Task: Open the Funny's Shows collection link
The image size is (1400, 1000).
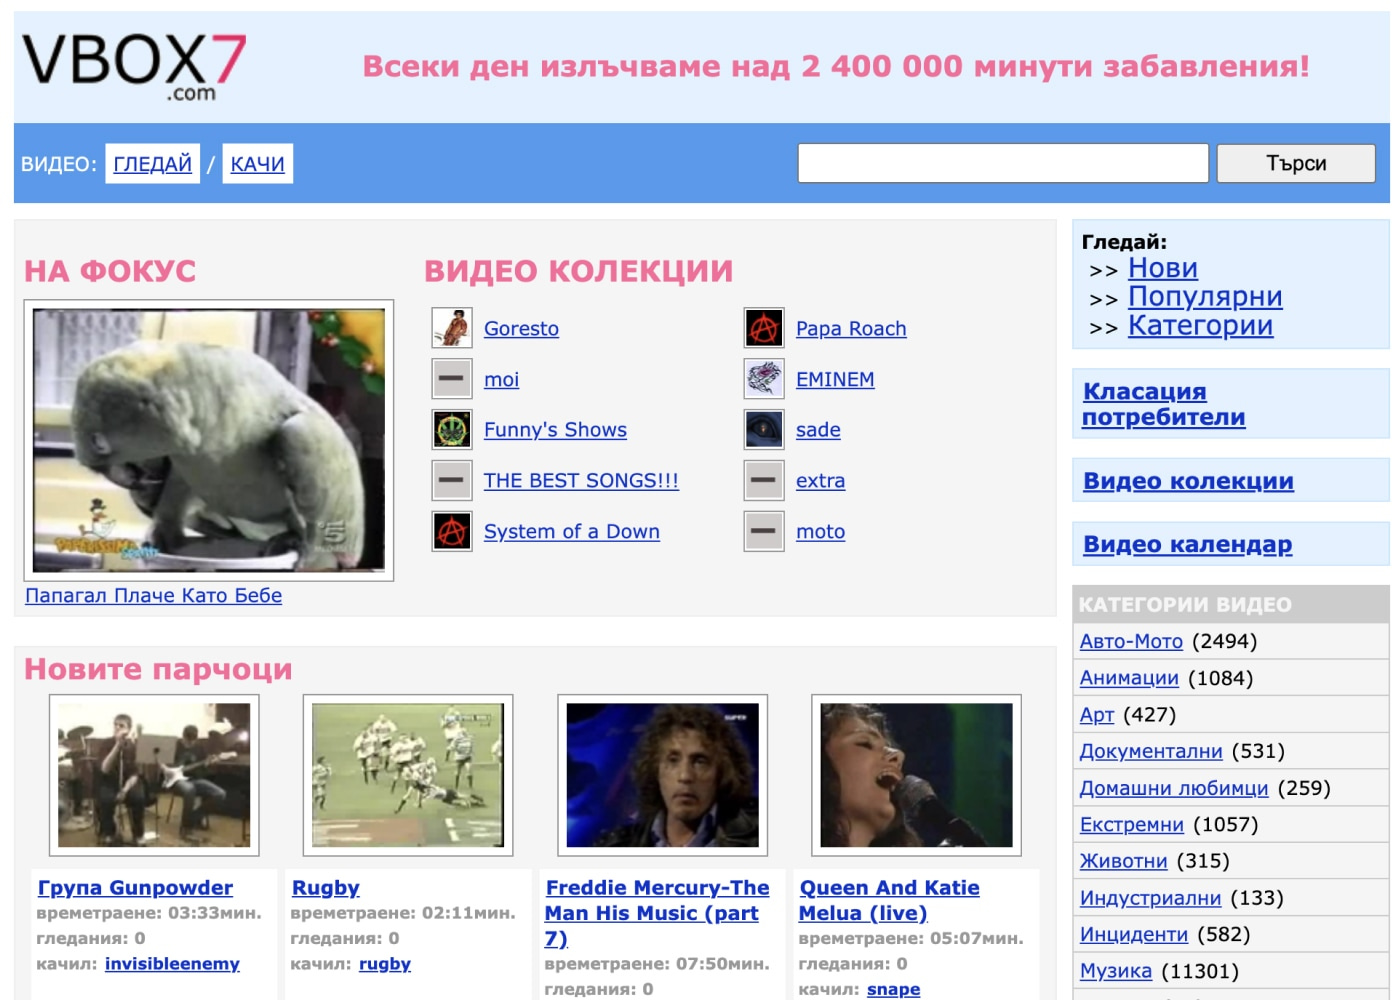Action: (x=555, y=430)
